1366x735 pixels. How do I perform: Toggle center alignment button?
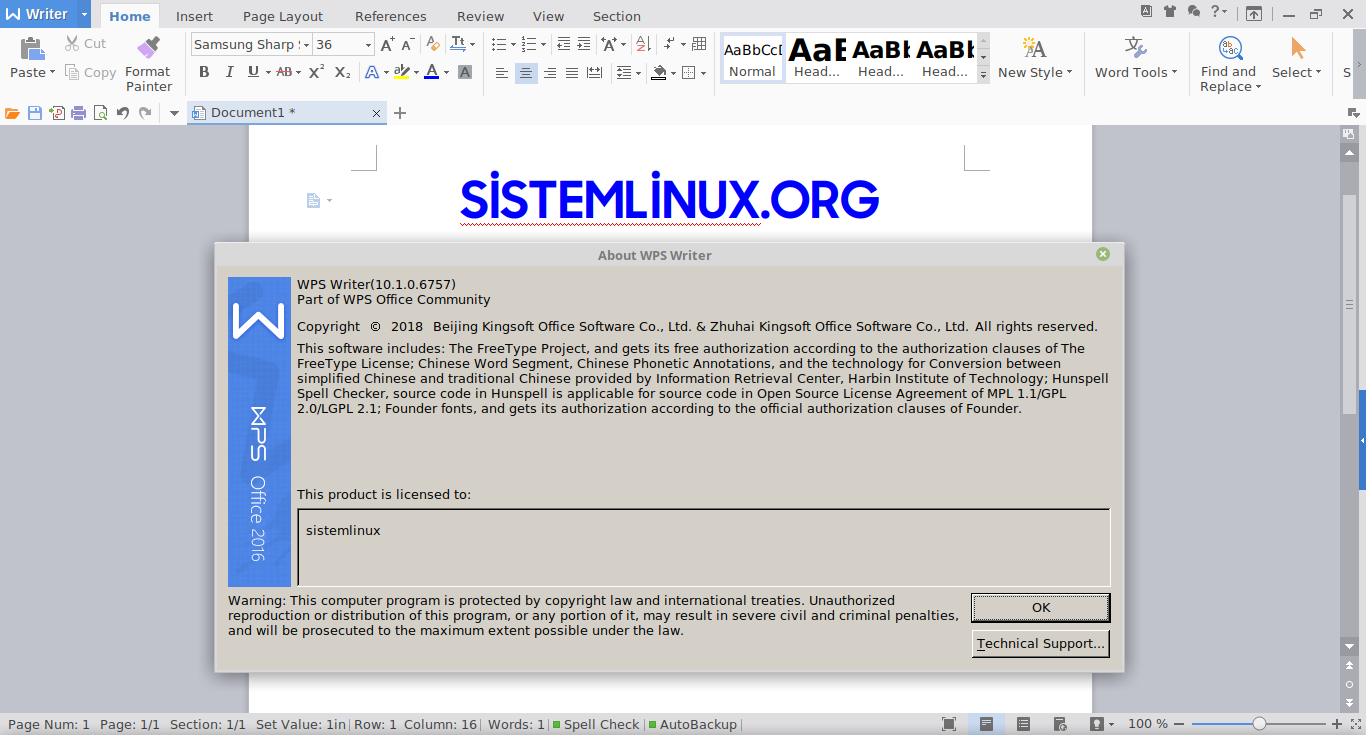(526, 73)
